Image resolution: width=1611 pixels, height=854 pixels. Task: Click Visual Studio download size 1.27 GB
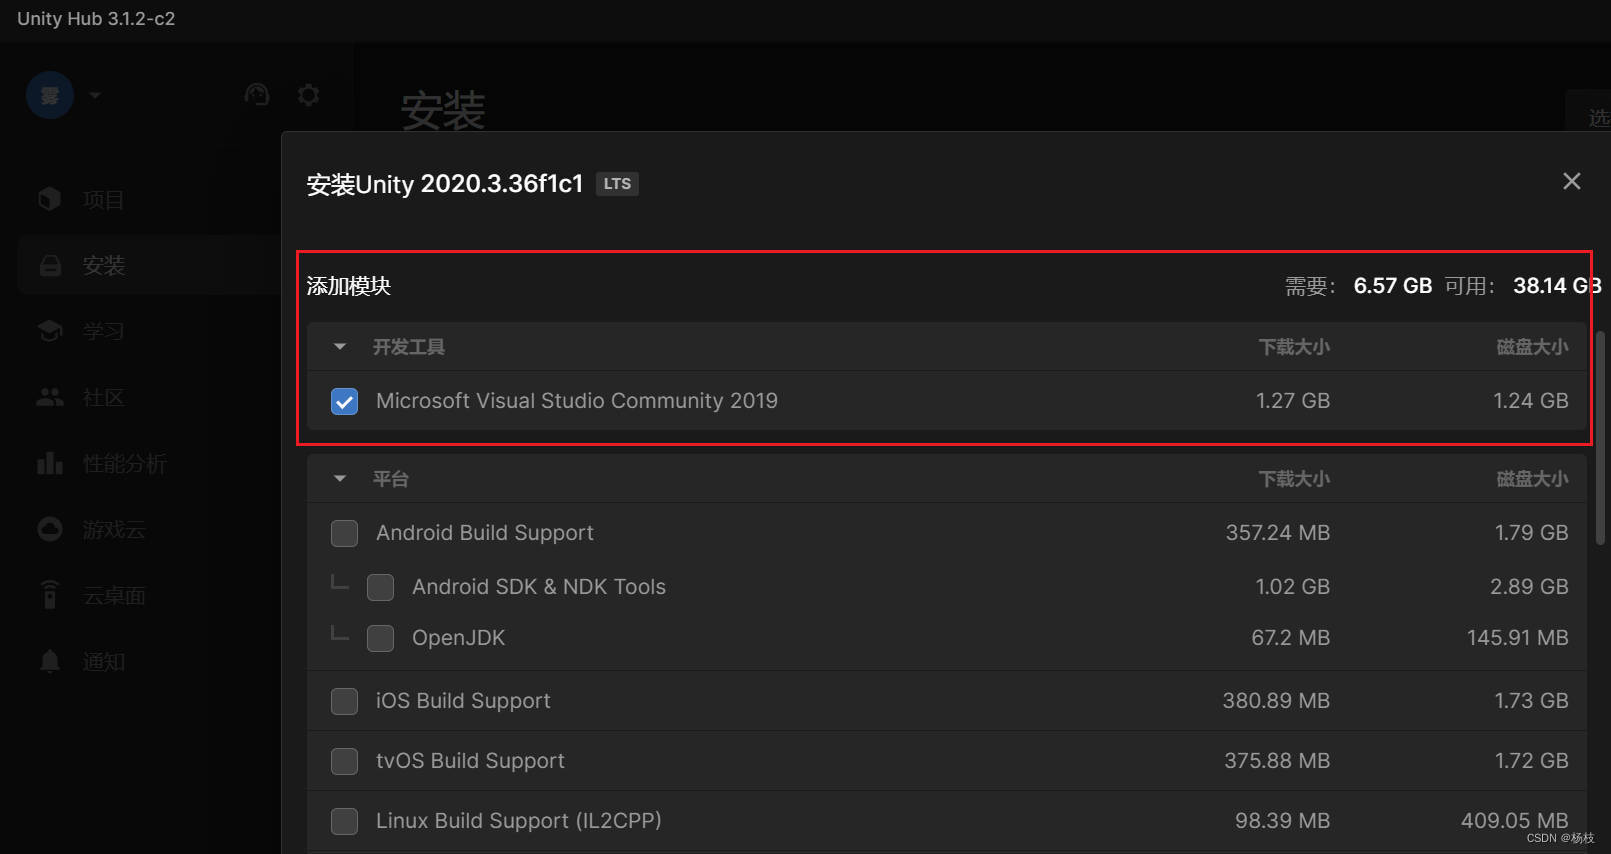pos(1293,401)
